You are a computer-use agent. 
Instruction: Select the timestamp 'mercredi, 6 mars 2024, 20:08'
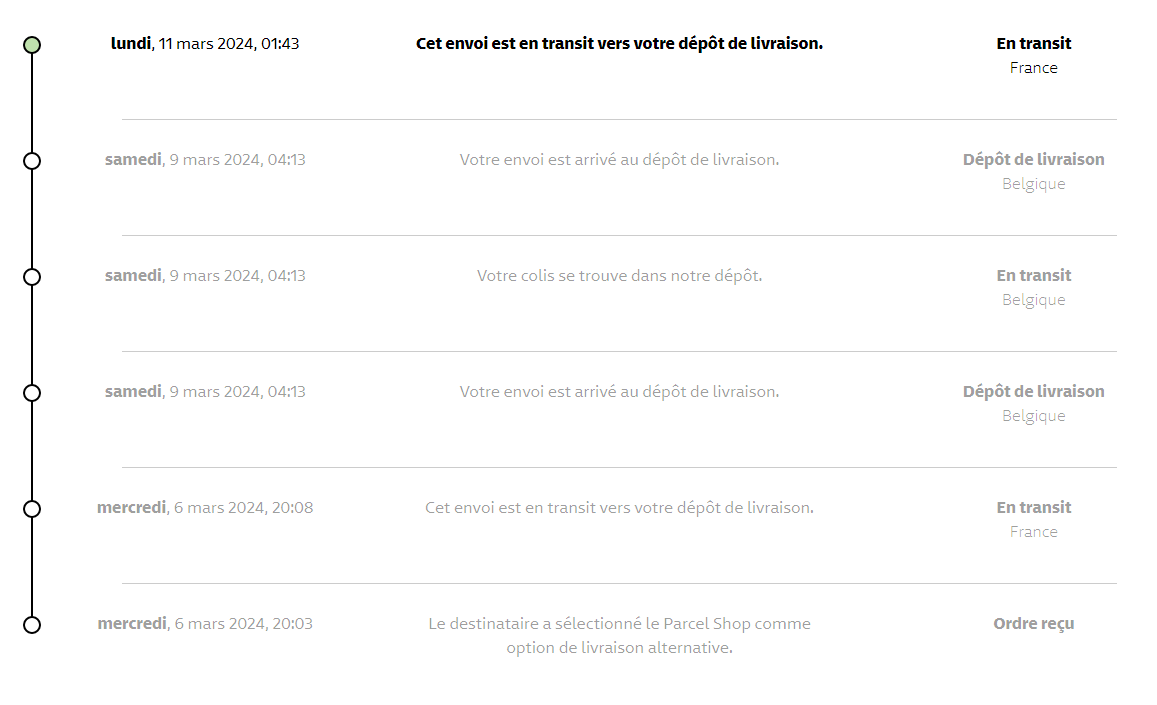click(205, 508)
